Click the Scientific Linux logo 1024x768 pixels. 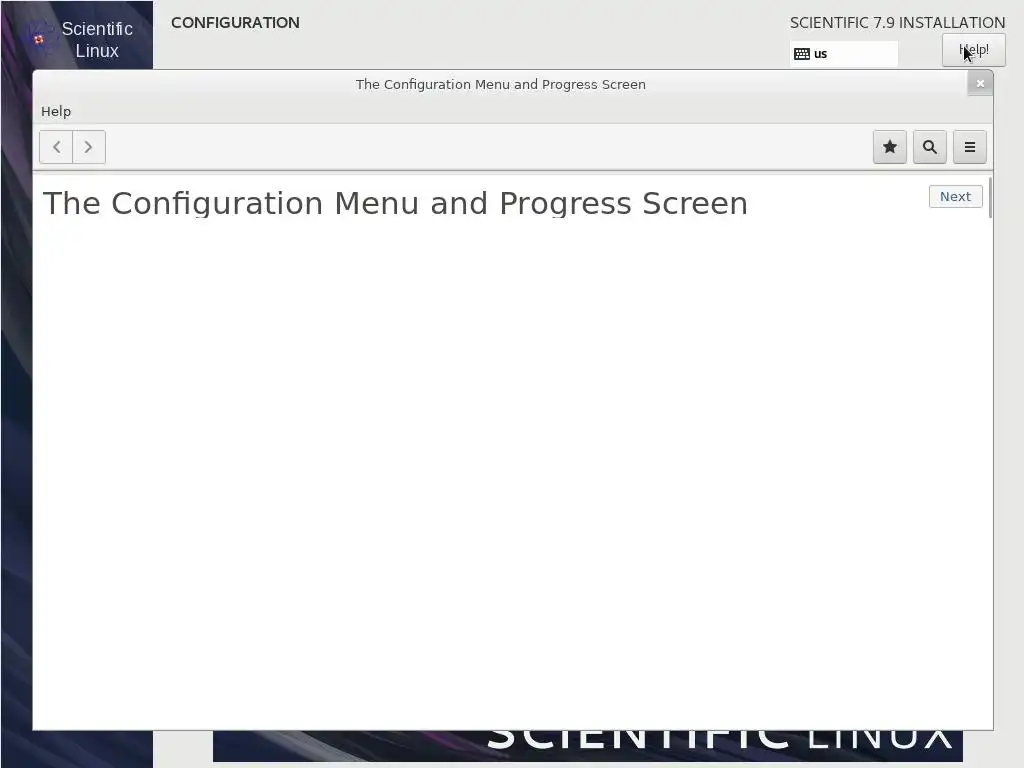tap(78, 38)
